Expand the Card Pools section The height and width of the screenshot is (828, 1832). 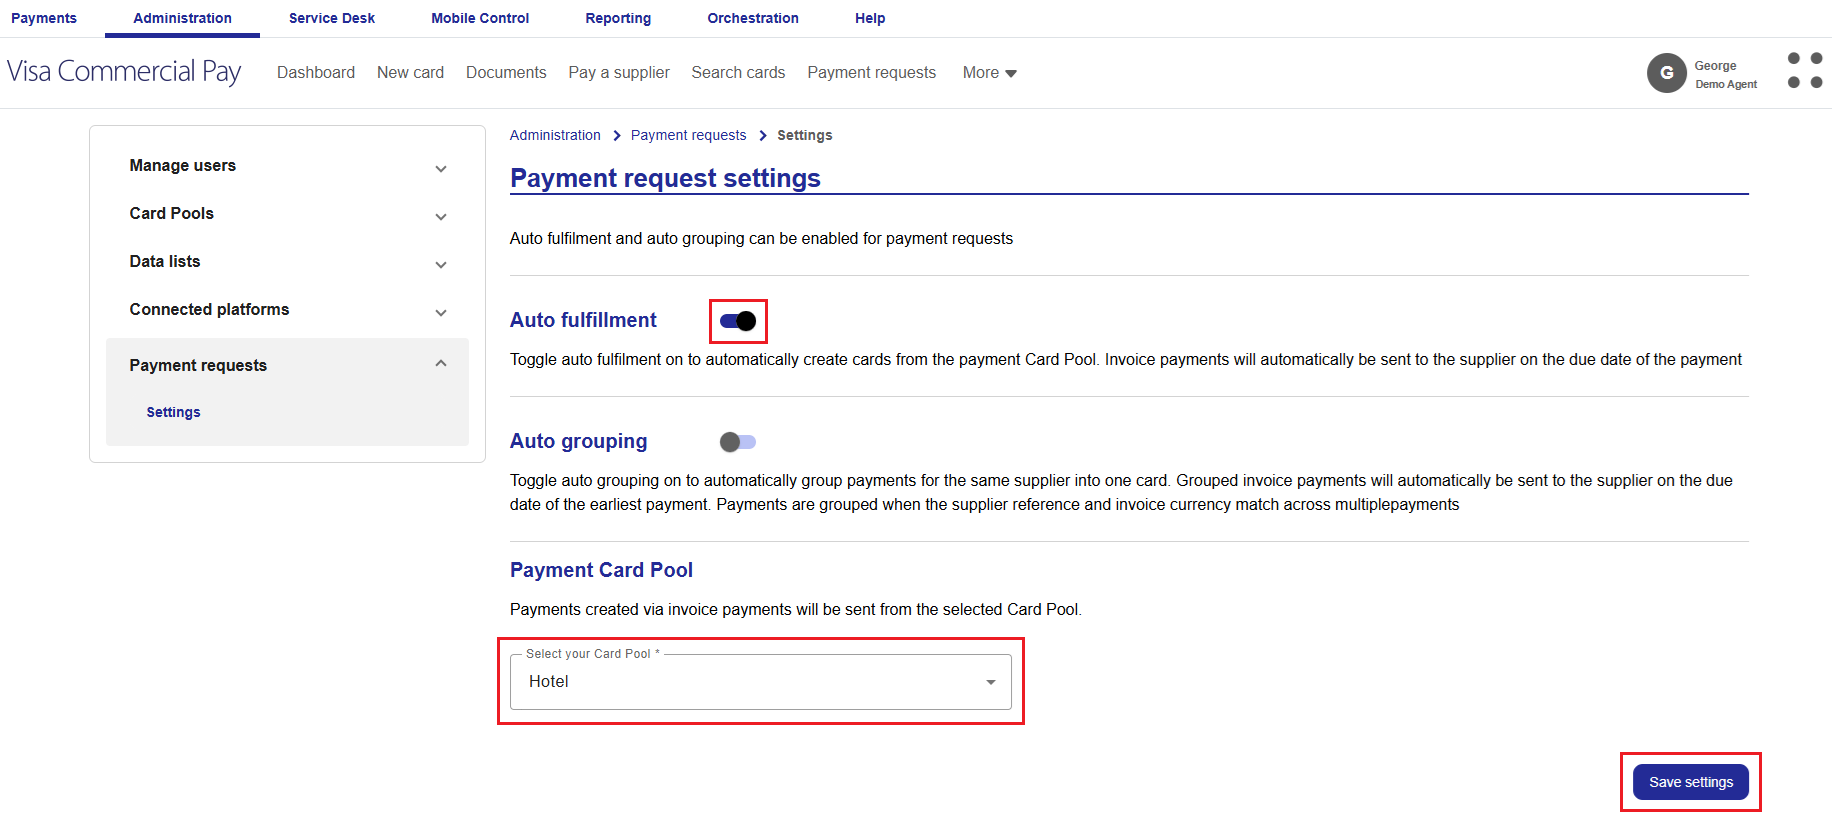288,214
